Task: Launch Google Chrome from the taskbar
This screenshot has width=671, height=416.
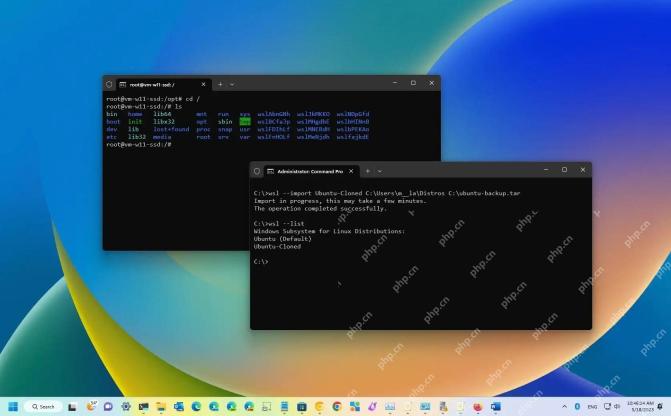Action: click(337, 406)
